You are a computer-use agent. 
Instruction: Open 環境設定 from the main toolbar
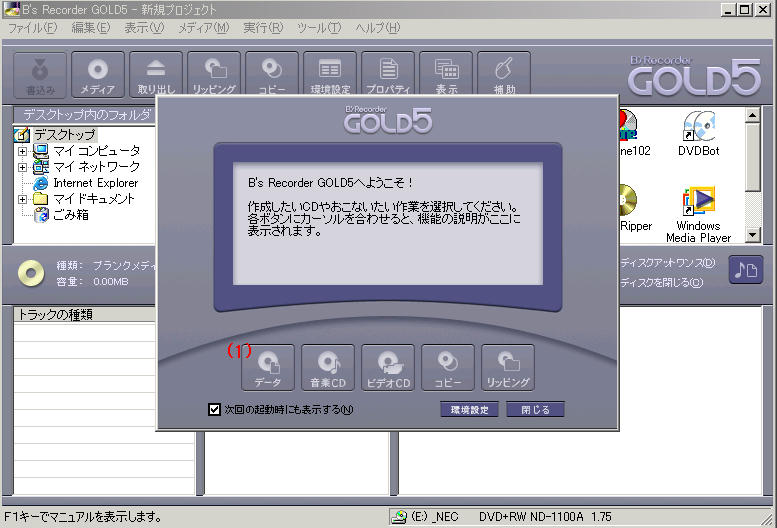point(330,73)
